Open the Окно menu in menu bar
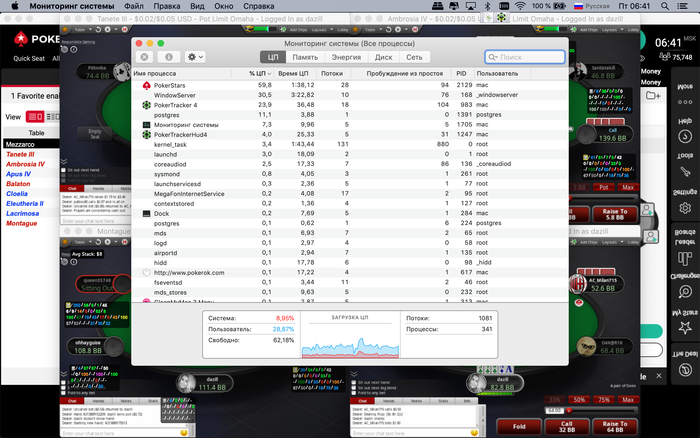Screen dimensions: 700x438 pos(224,6)
